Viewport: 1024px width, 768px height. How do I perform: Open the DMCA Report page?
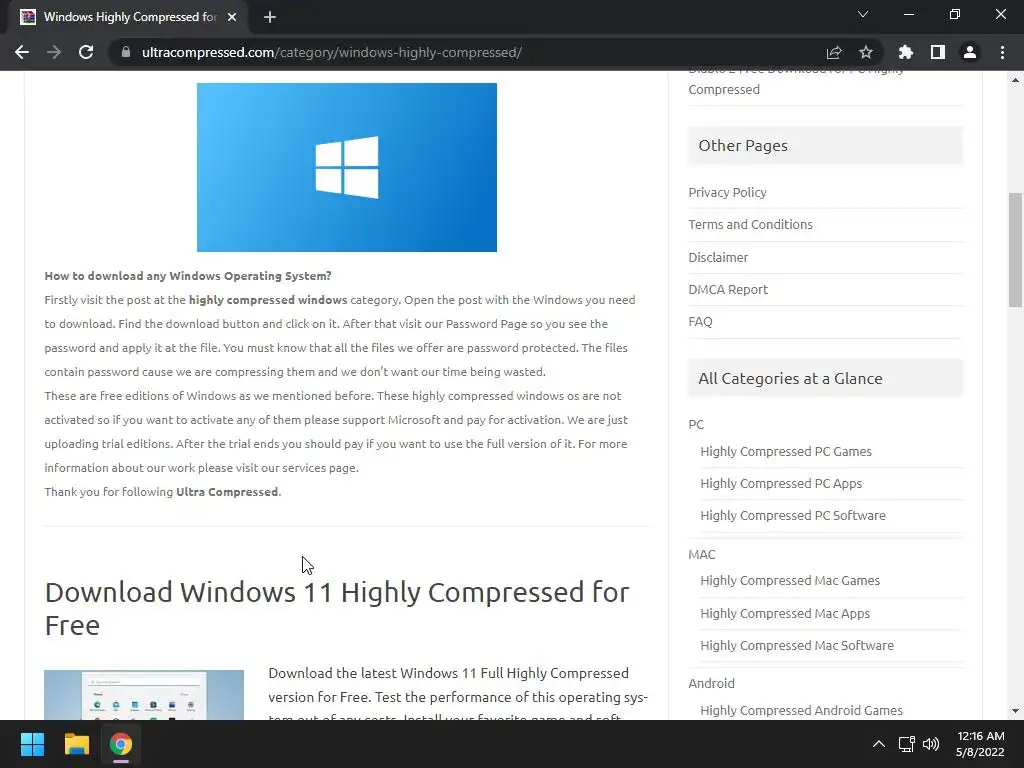tap(728, 289)
